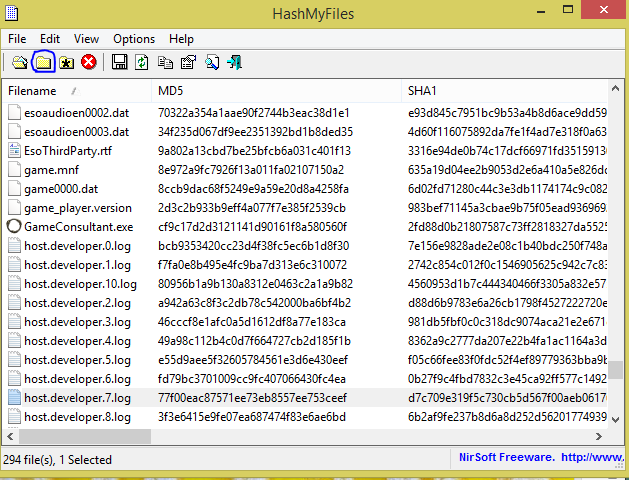This screenshot has width=629, height=480.
Task: Click the horizontal scrollbar right arrow
Action: point(599,436)
